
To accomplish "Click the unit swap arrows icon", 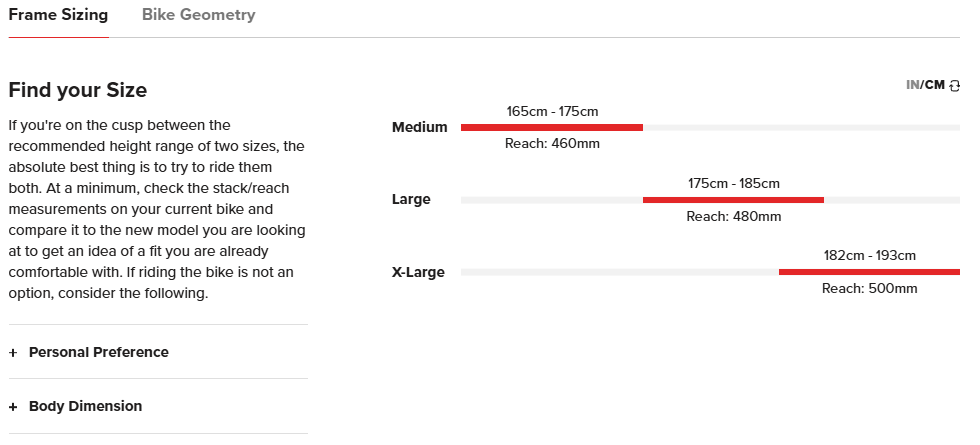I will [x=954, y=86].
